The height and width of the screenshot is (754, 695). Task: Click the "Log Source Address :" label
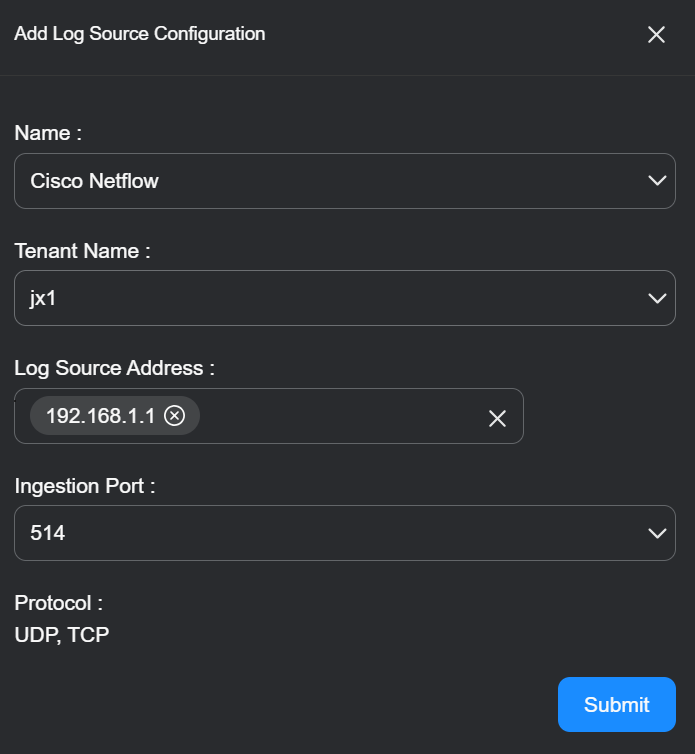pos(114,368)
